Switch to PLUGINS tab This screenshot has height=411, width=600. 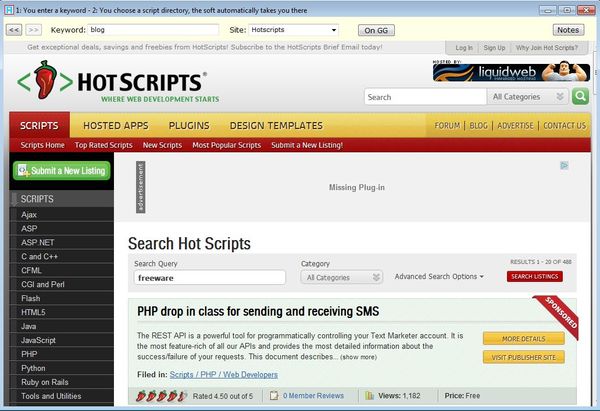click(x=189, y=126)
